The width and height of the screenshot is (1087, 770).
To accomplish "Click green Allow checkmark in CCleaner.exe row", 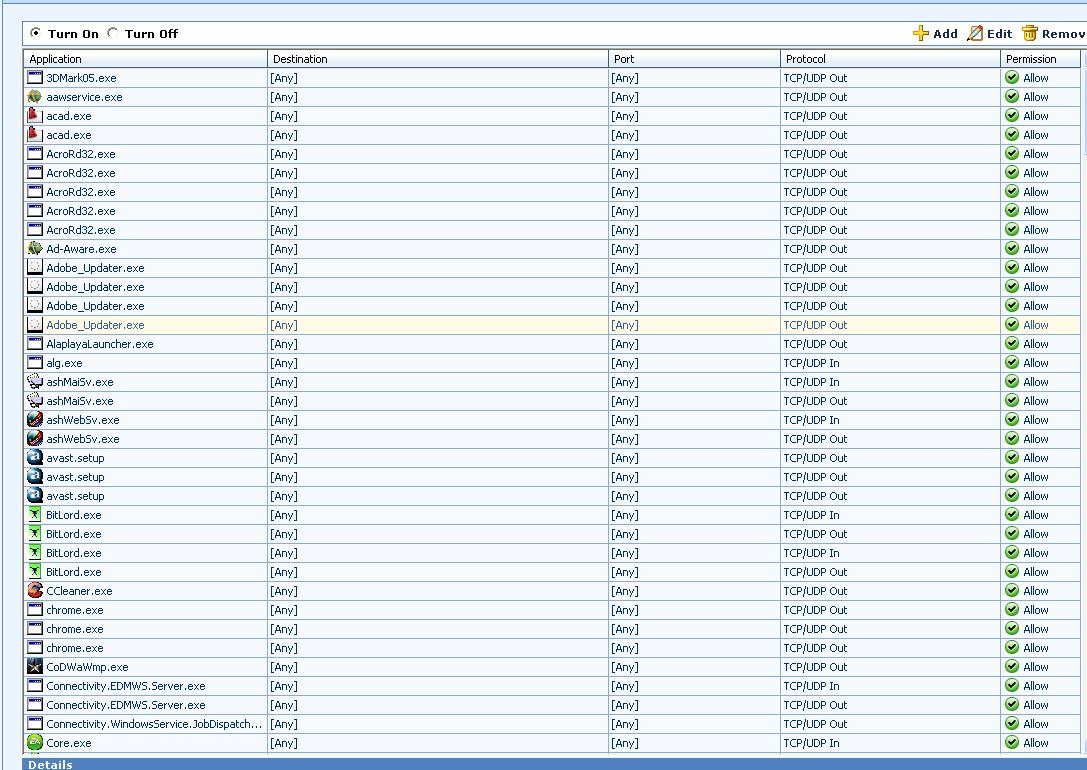I will pos(1012,590).
